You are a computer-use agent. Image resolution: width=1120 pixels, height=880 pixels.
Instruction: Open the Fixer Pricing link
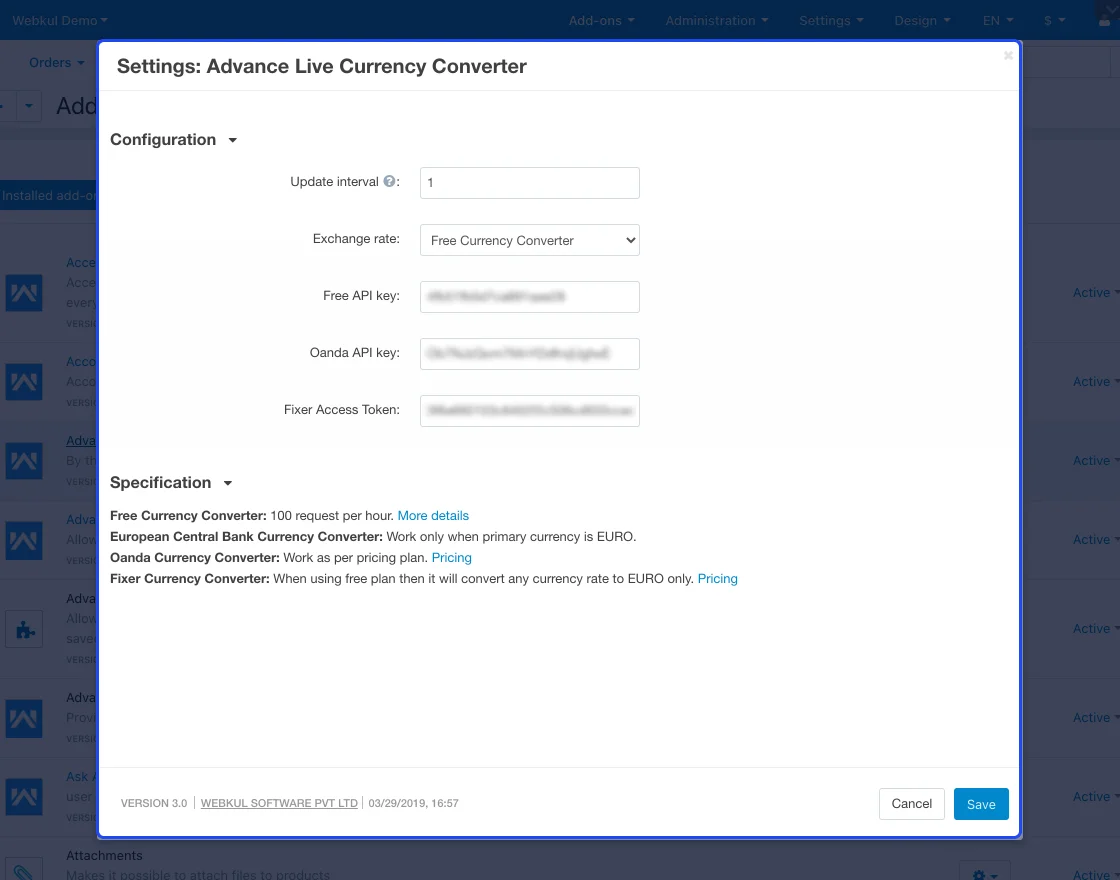pos(717,579)
